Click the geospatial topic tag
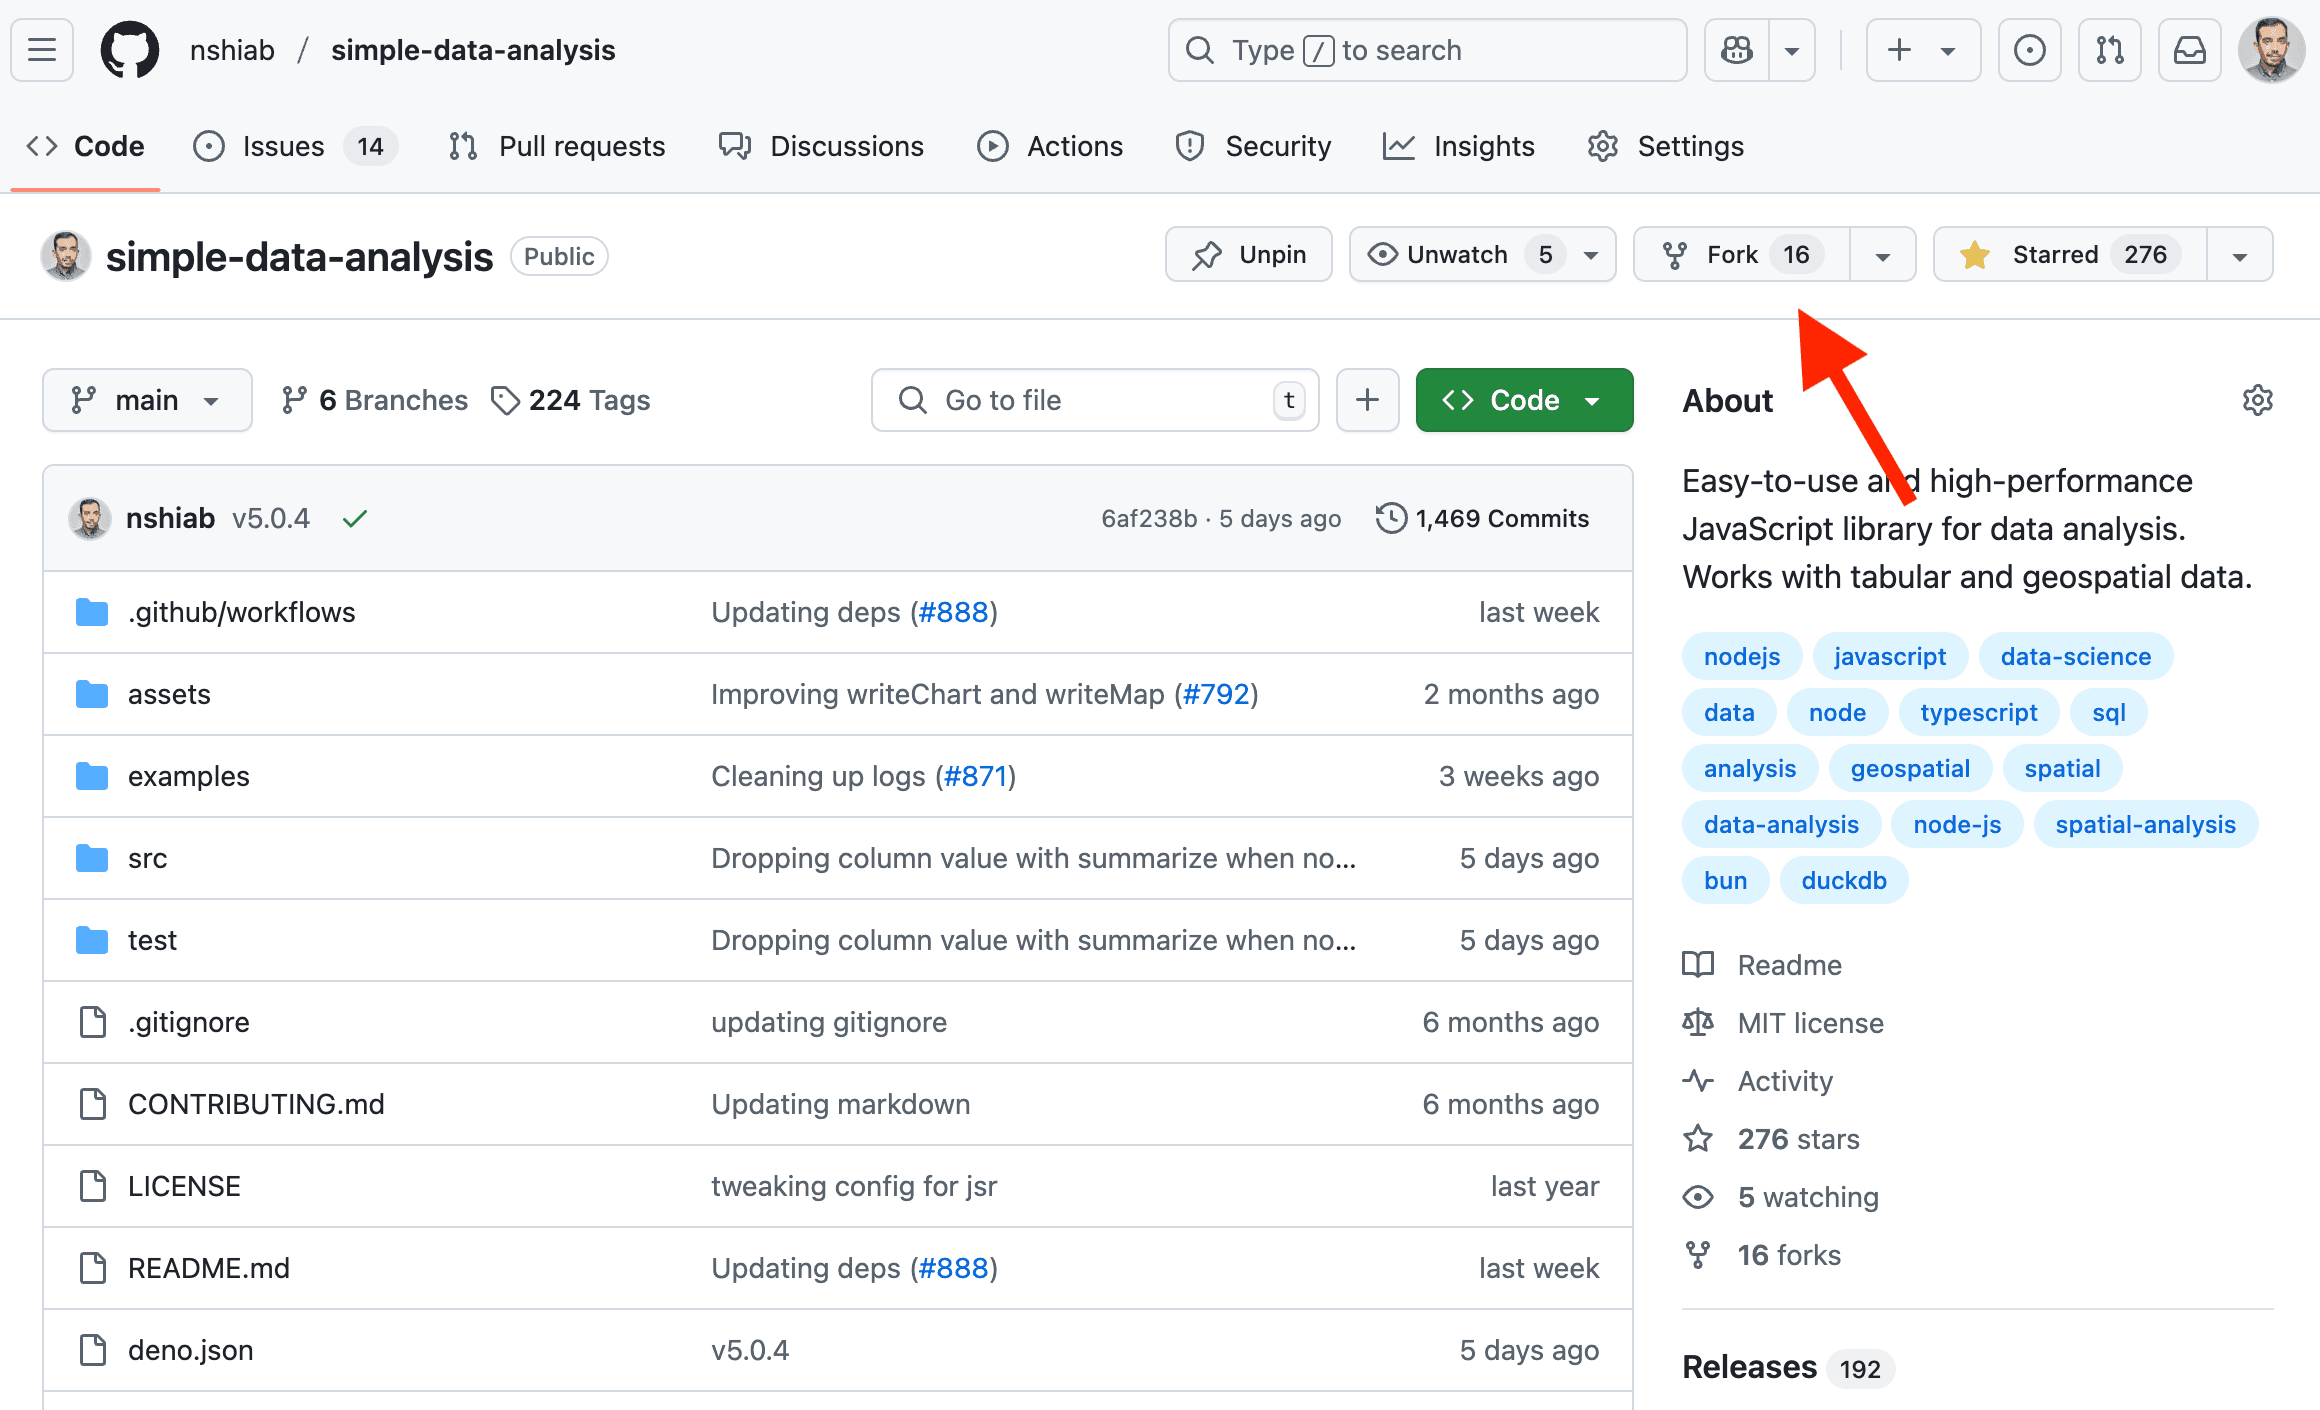The width and height of the screenshot is (2320, 1410). coord(1909,768)
